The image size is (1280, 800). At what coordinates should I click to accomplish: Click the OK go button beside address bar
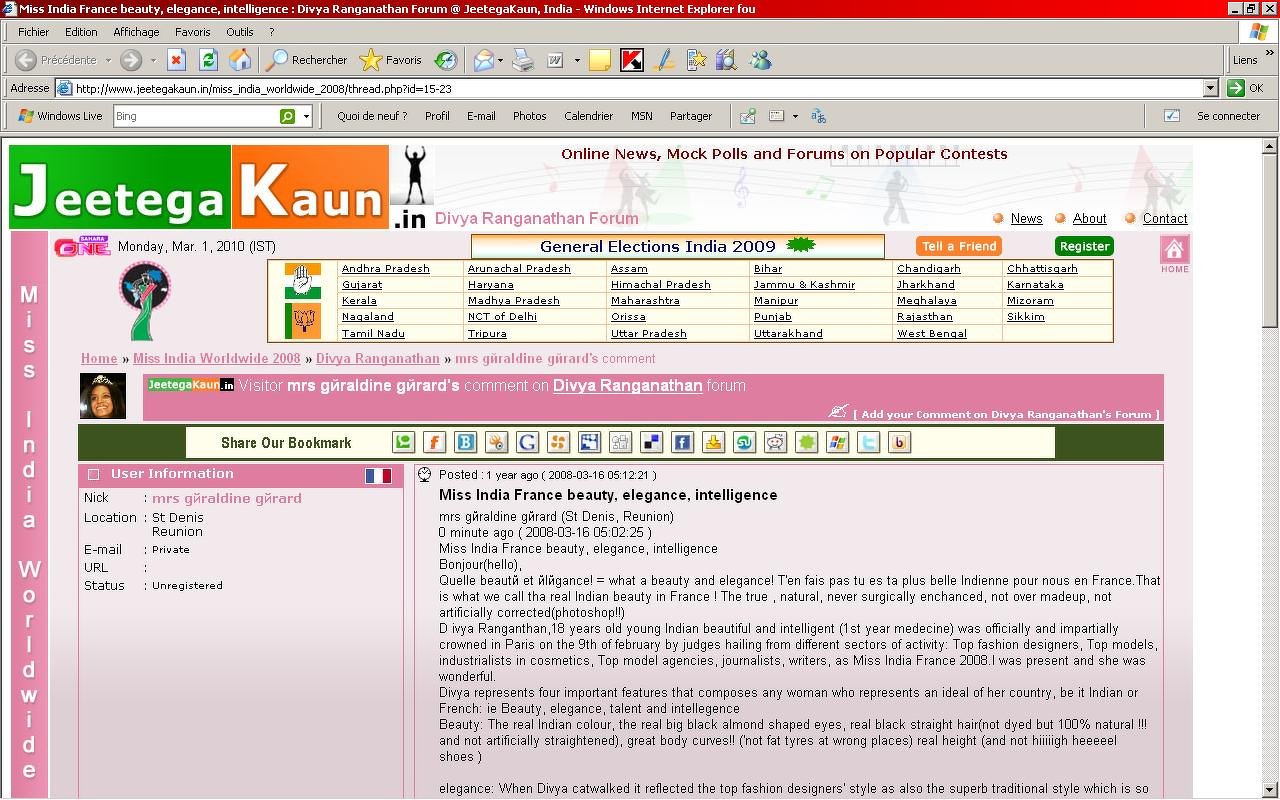click(1245, 88)
